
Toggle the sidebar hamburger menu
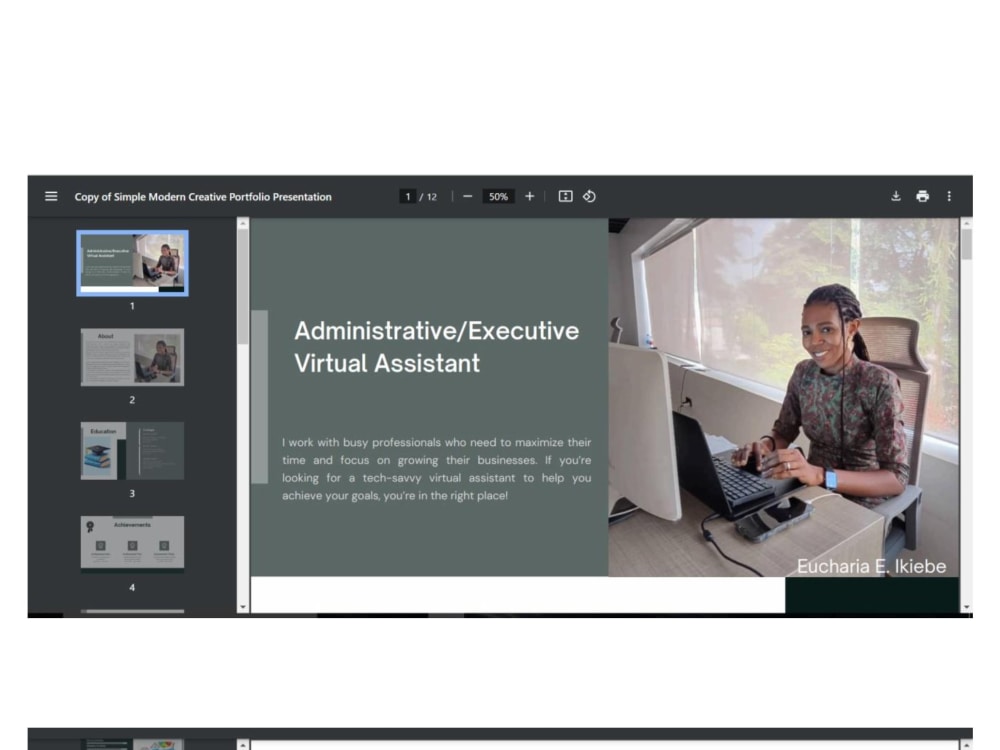pyautogui.click(x=51, y=196)
